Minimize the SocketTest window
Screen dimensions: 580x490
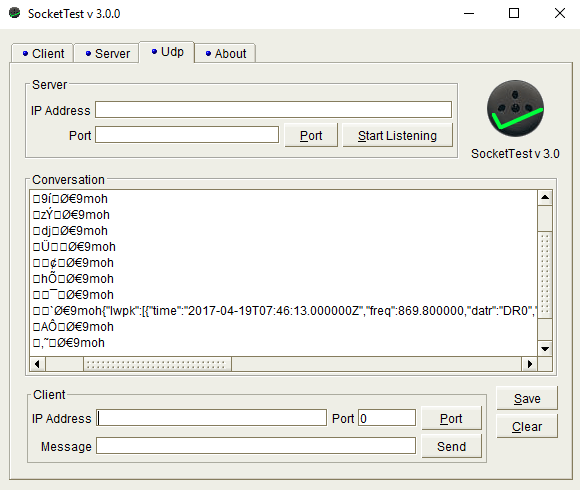coord(469,13)
